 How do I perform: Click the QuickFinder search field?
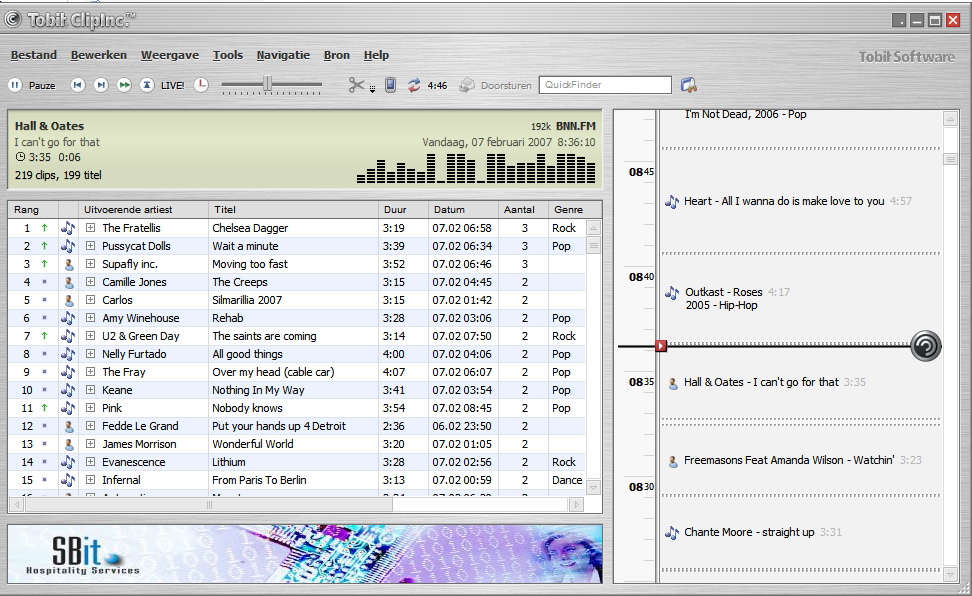[x=605, y=85]
